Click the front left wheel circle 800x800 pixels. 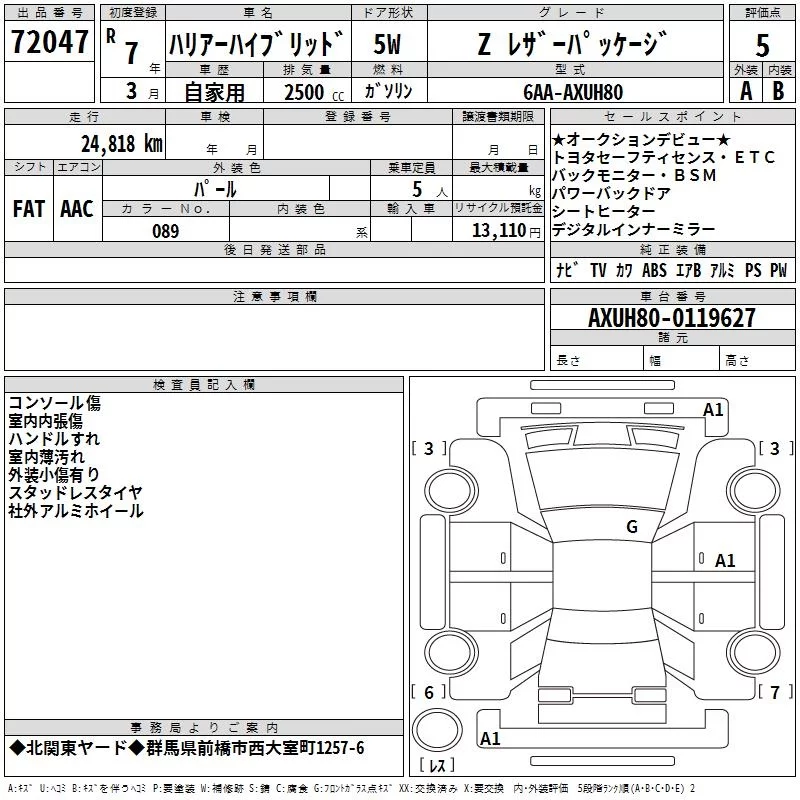451,491
